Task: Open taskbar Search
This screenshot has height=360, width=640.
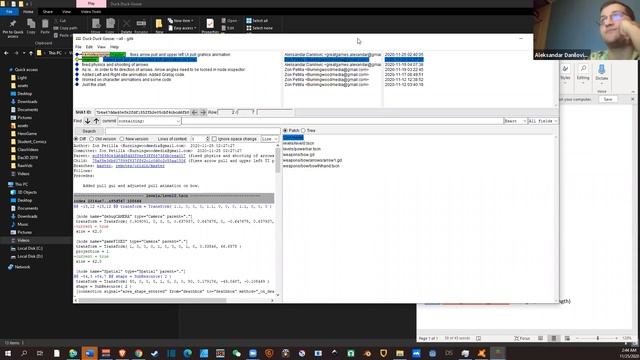Action: (24, 353)
